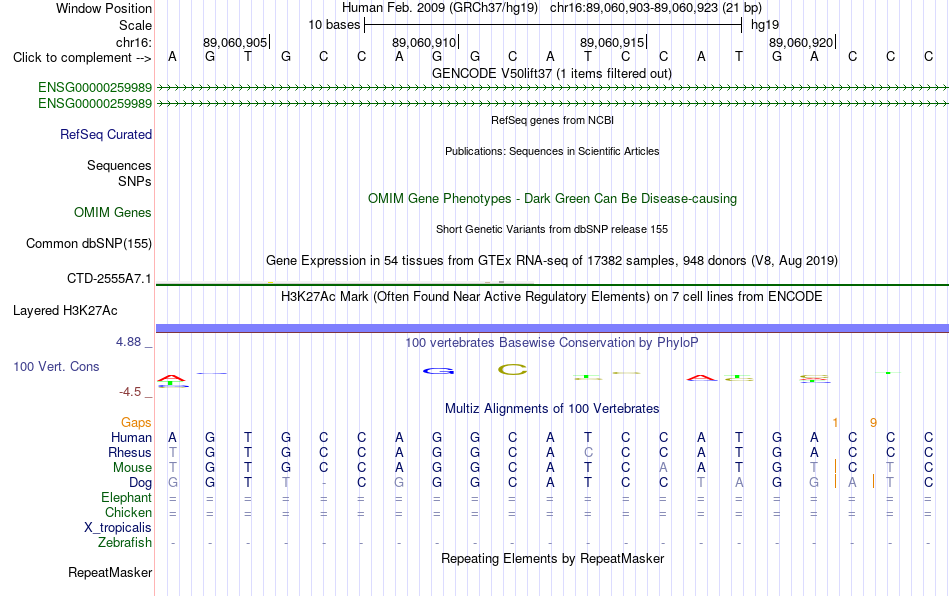950x596 pixels.
Task: Select the Human alignment row label
Action: [x=131, y=437]
